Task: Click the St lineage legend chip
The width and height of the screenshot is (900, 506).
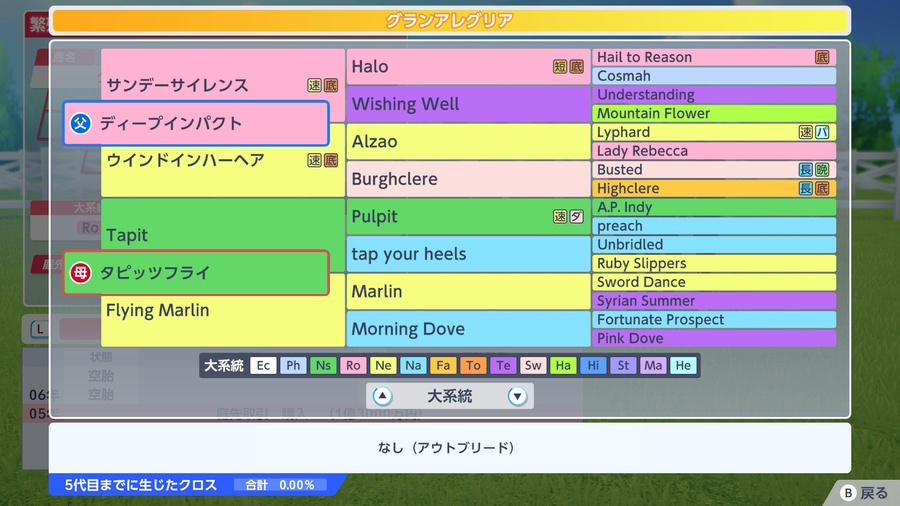Action: coord(623,365)
